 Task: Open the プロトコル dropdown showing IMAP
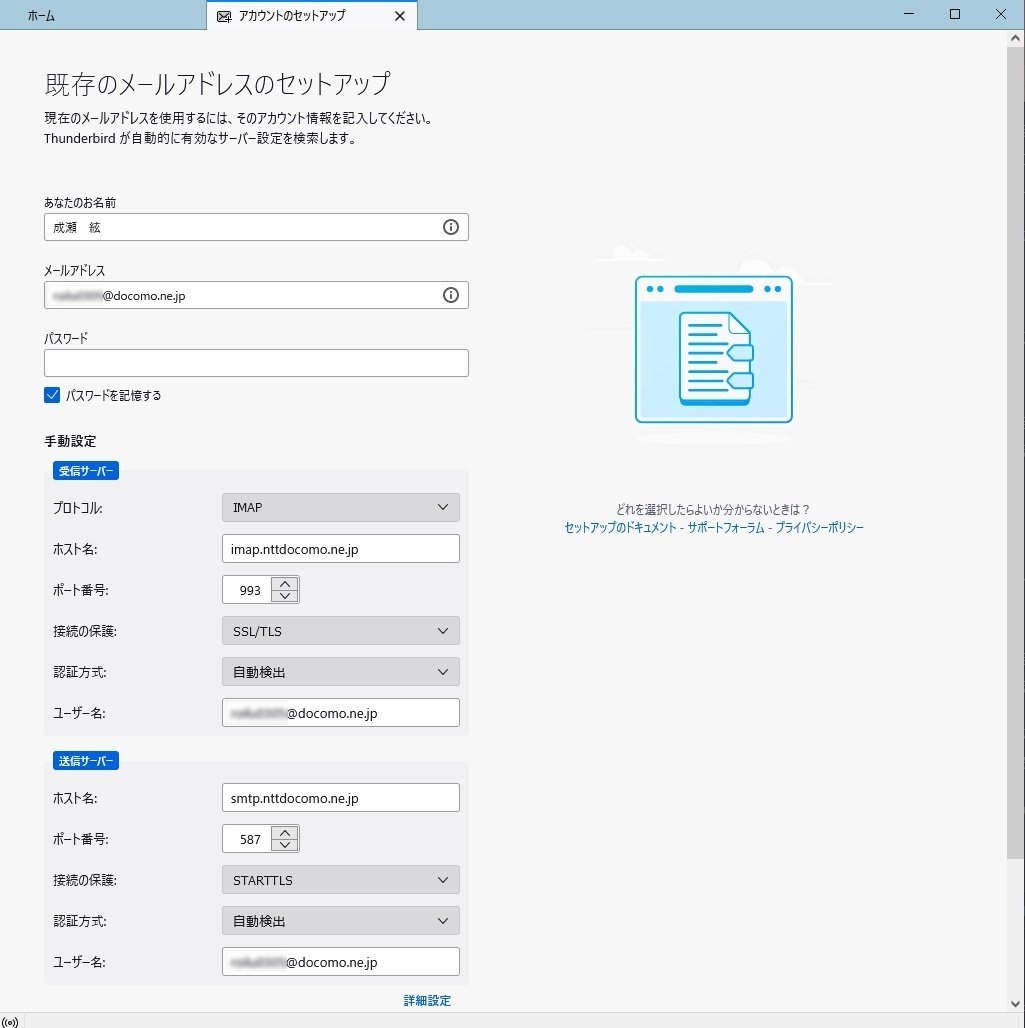point(340,507)
